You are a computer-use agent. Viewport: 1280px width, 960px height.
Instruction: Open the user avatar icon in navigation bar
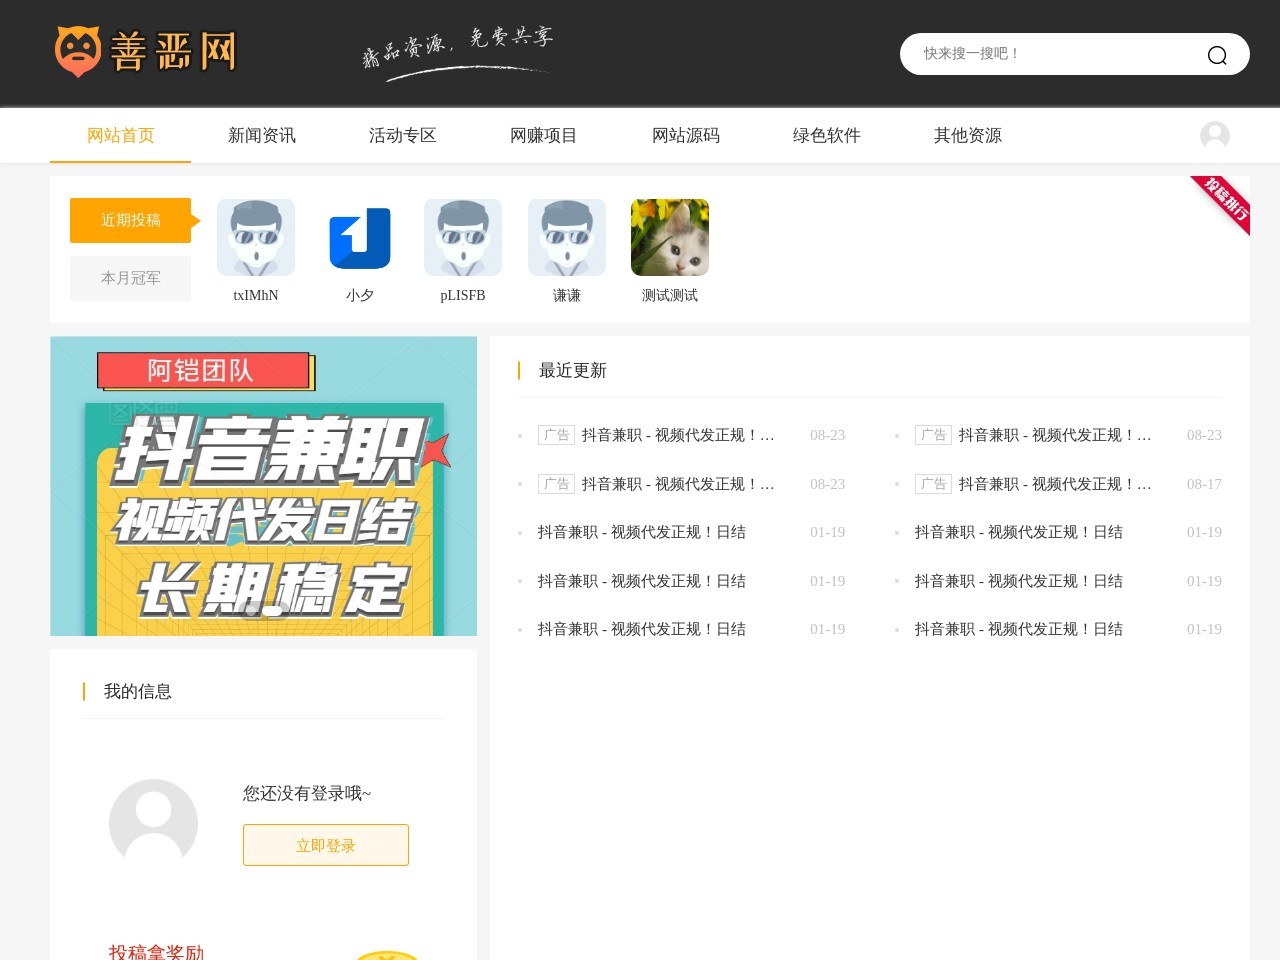click(1215, 135)
